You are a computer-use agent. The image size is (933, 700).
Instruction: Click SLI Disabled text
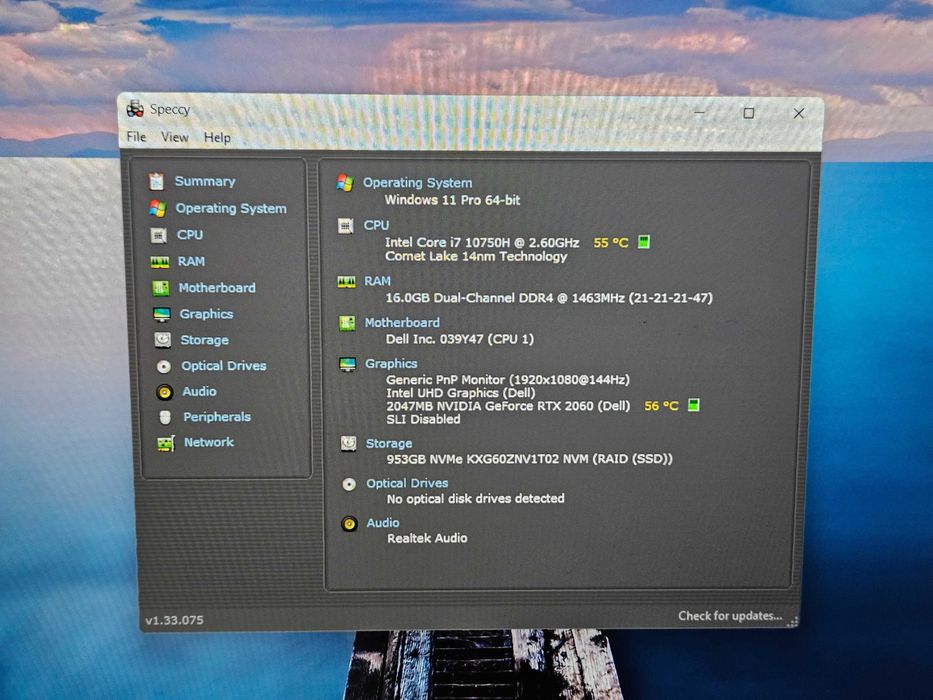[x=423, y=419]
